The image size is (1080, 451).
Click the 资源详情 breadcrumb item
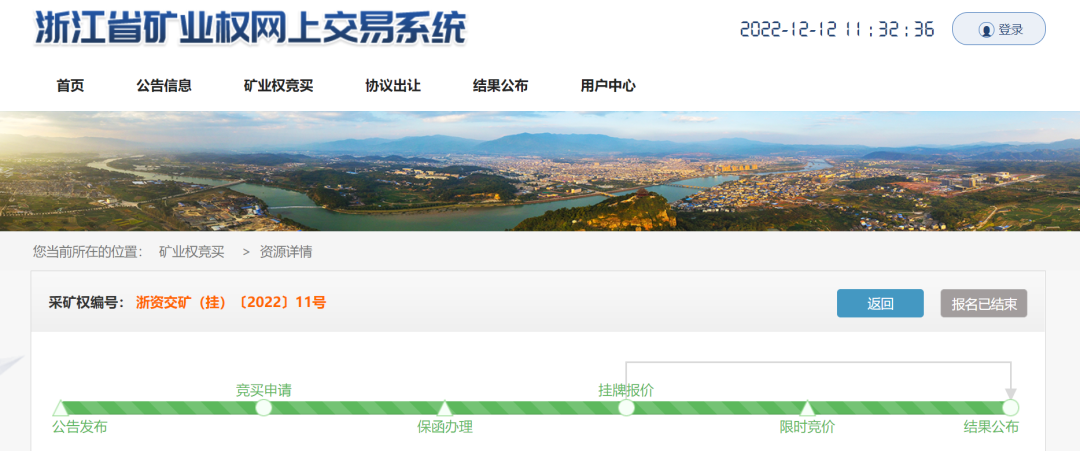(x=286, y=252)
